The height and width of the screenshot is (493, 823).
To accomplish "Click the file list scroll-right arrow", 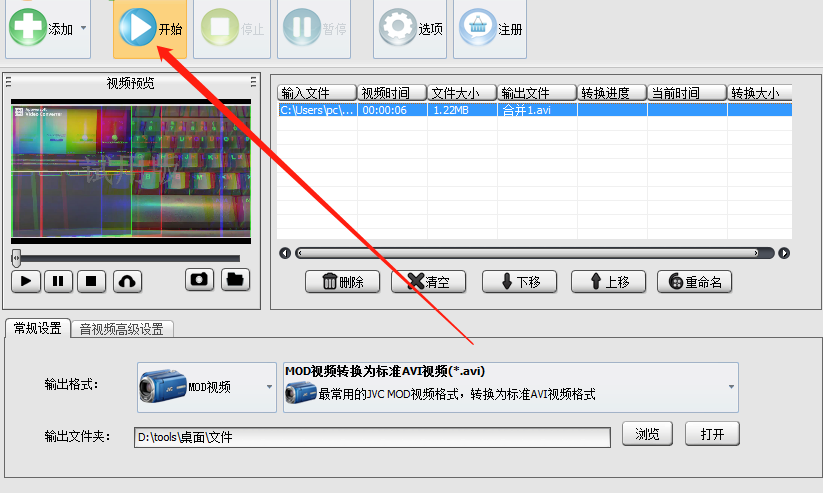I will coord(784,253).
